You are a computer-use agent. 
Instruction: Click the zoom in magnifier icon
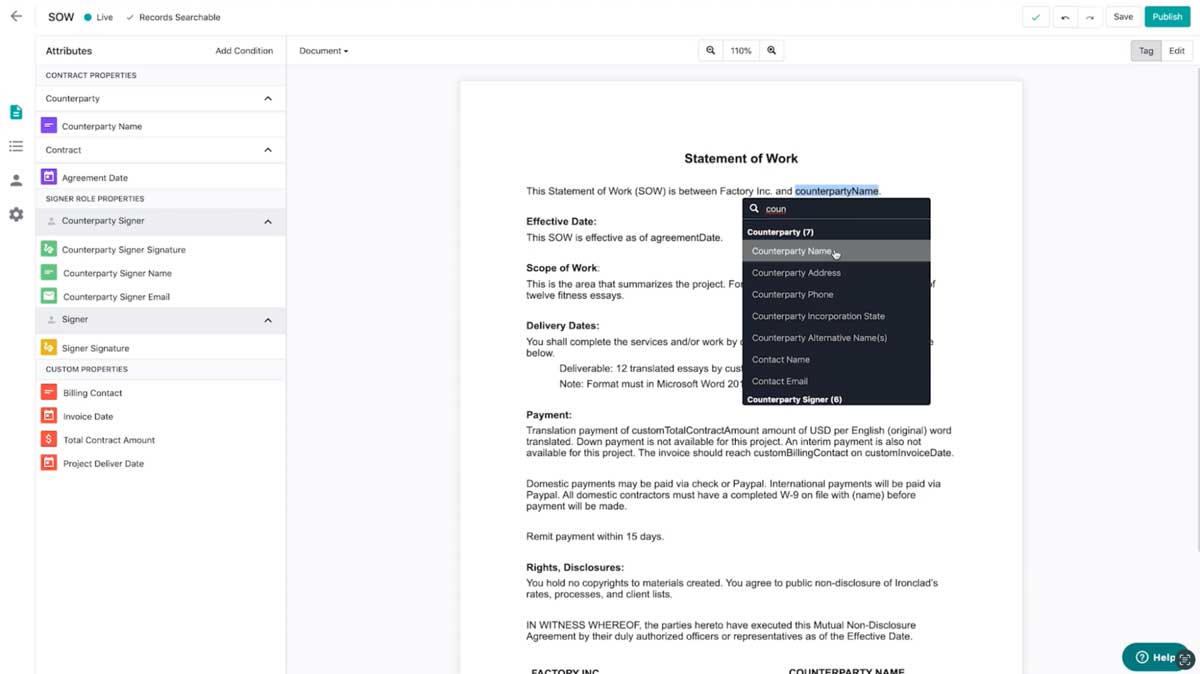click(769, 50)
